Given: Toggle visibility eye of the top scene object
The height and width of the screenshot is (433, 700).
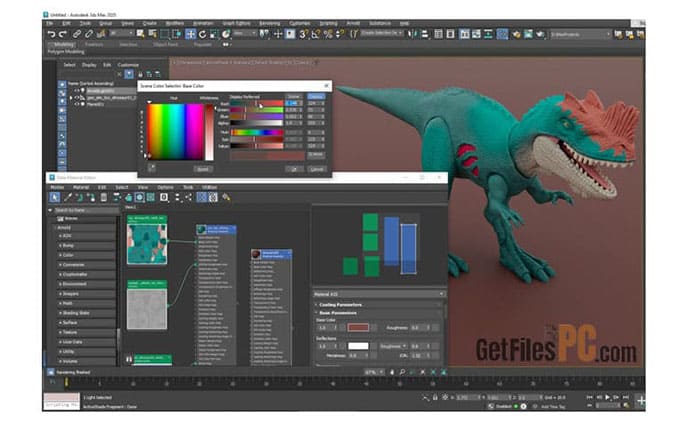Looking at the screenshot, I should point(77,91).
